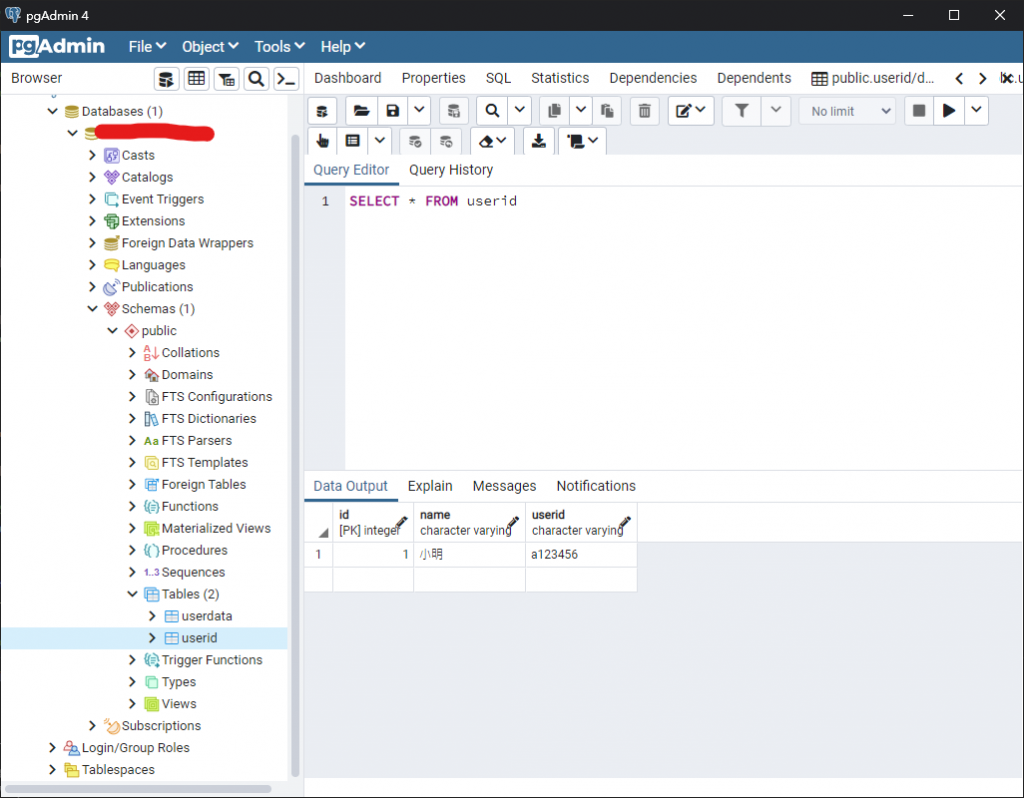Open the find options dropdown arrow
1024x798 pixels.
520,111
